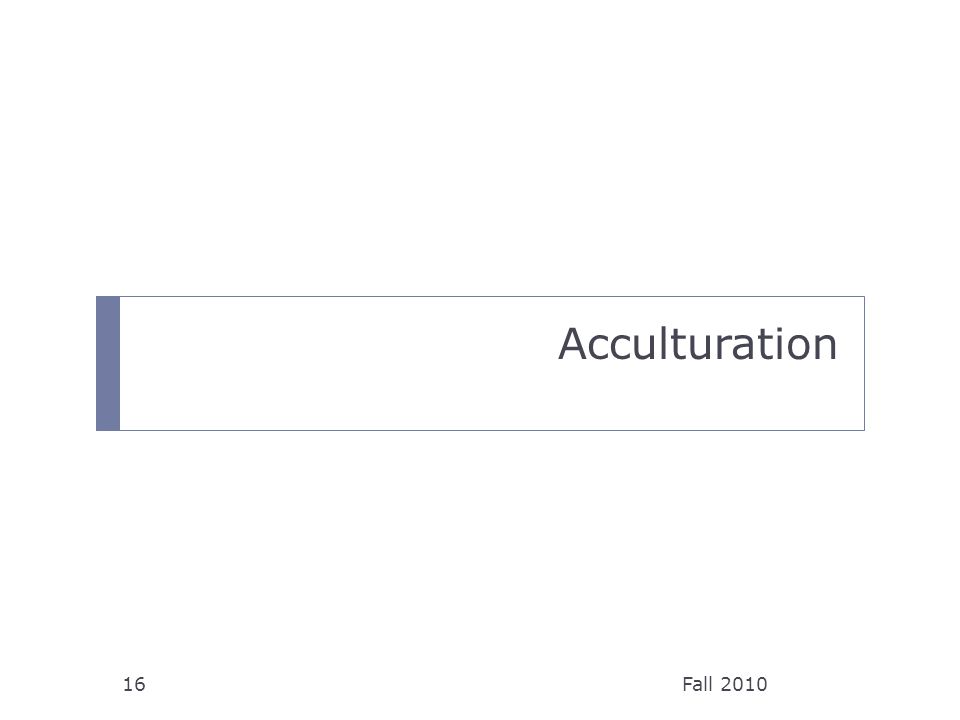Click the word Fall in the footer
The height and width of the screenshot is (720, 960).
[698, 684]
